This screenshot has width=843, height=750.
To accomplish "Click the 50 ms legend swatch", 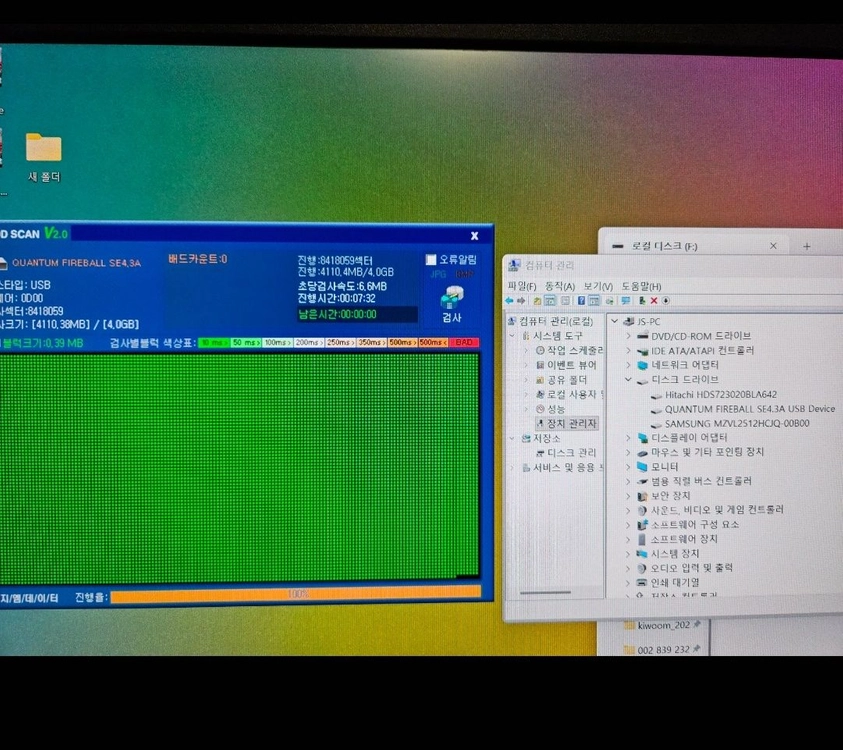I will click(x=246, y=342).
